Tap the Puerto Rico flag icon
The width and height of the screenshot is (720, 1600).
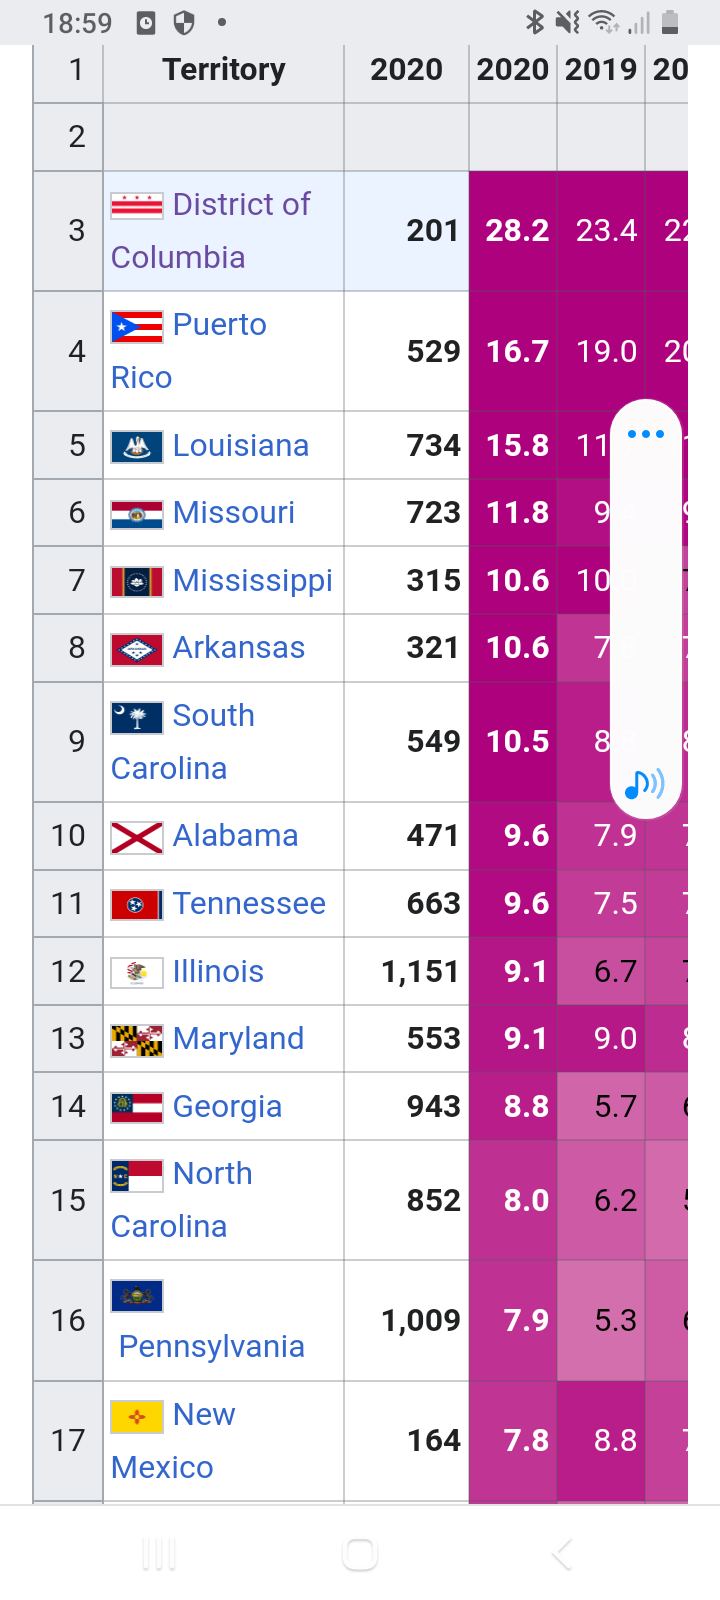click(x=137, y=326)
